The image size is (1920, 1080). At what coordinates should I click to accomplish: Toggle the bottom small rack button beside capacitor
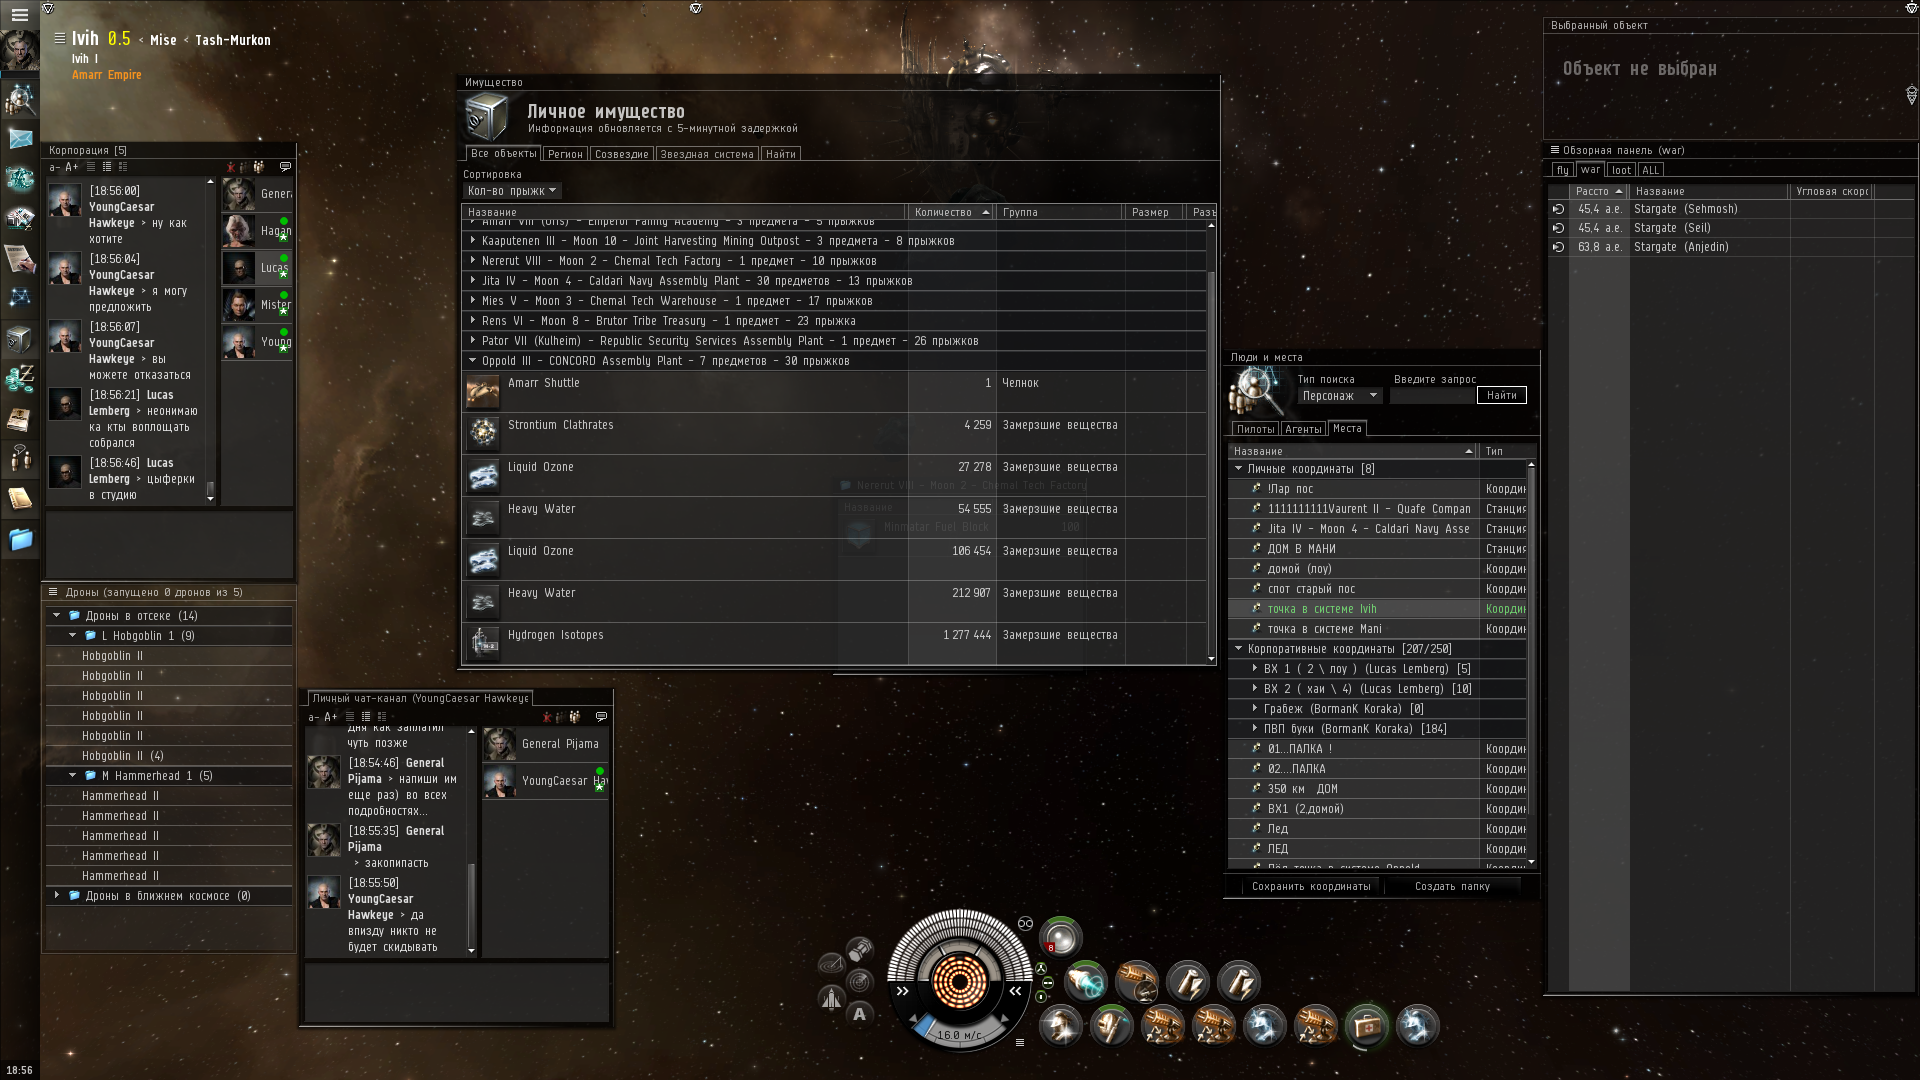[1041, 996]
